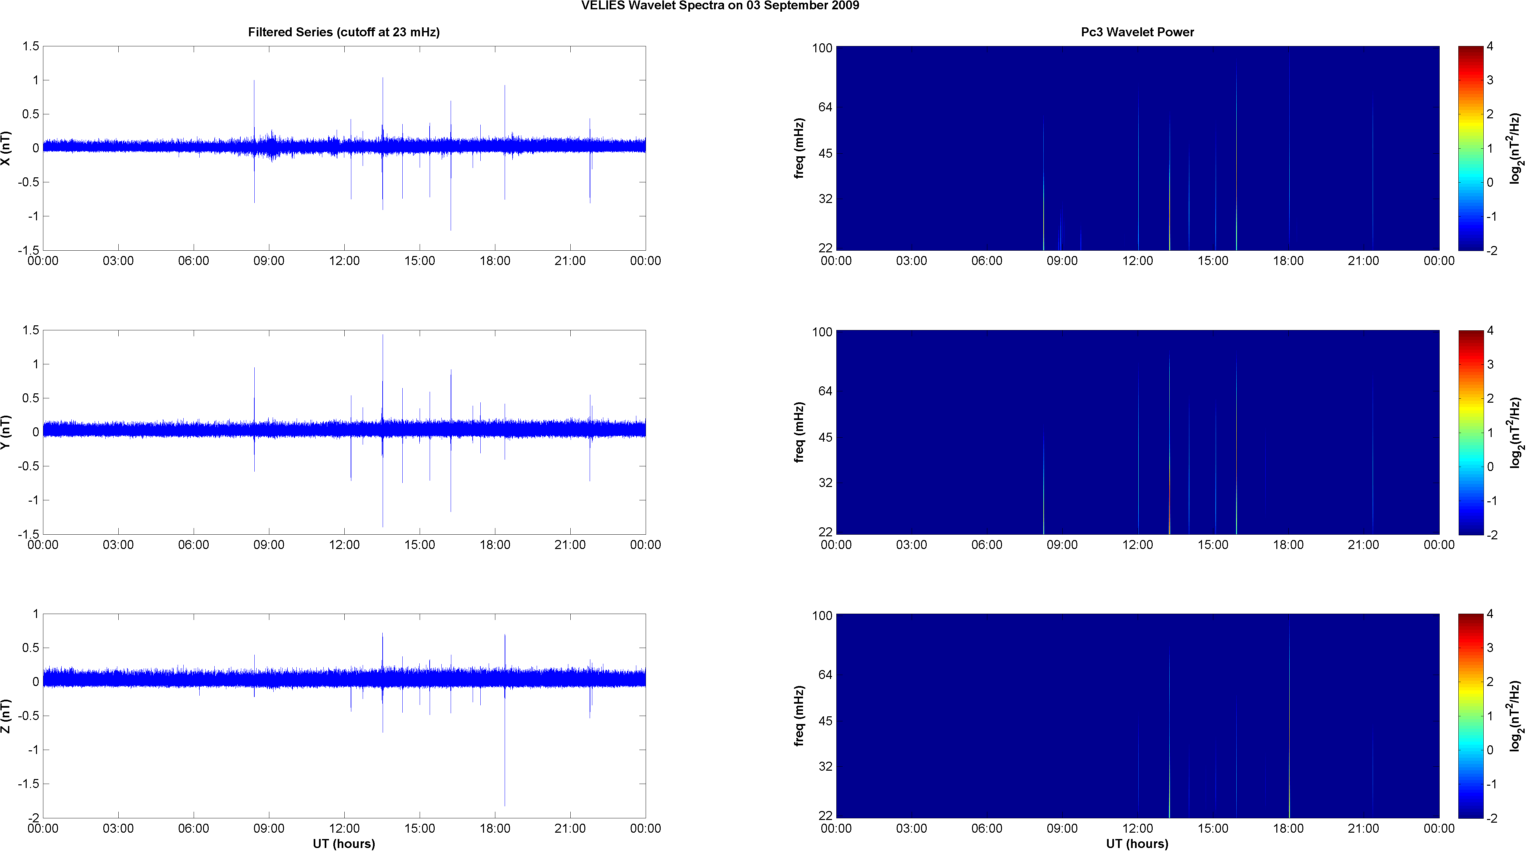Click "freq (mHz)" label of the middle spectrogram
The width and height of the screenshot is (1526, 851).
coord(800,432)
